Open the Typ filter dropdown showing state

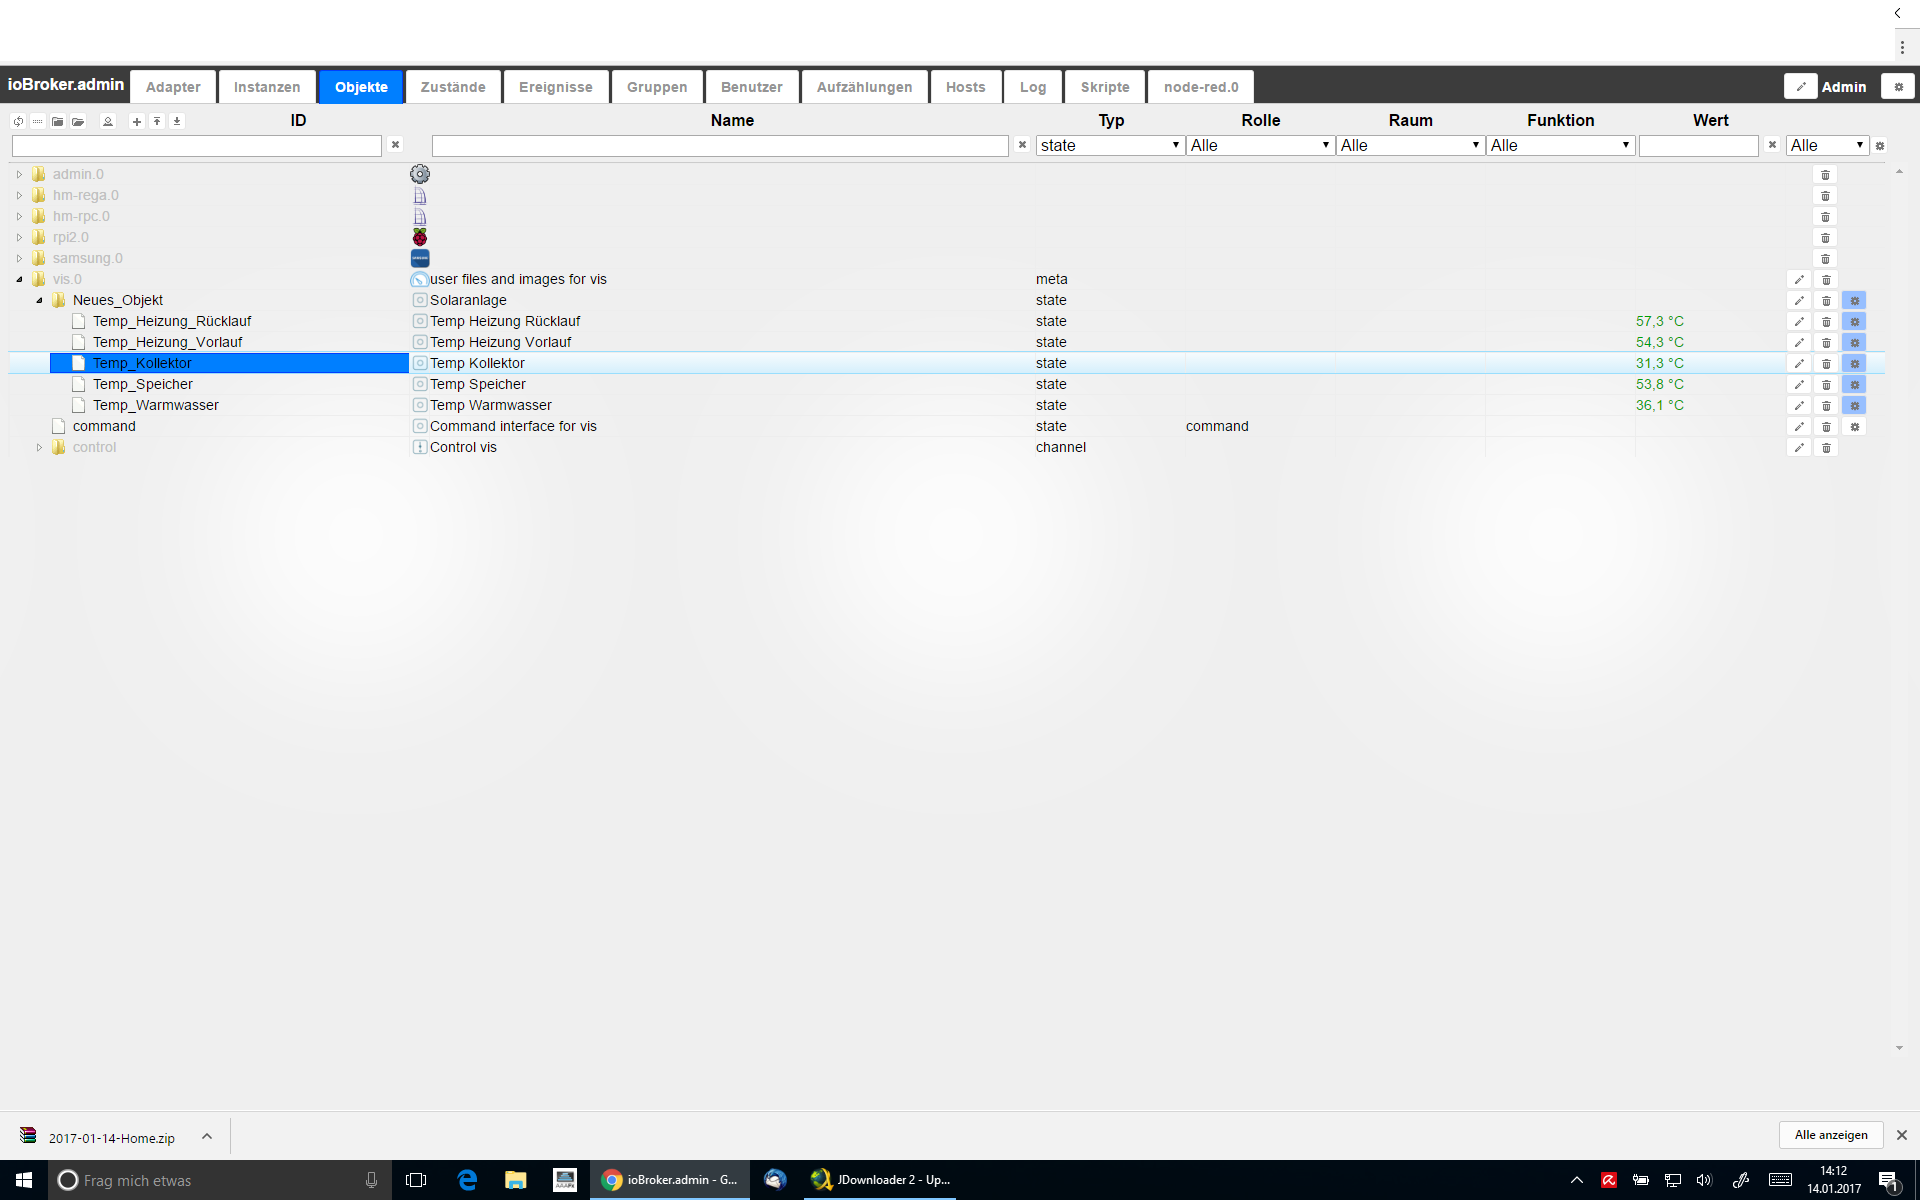tap(1109, 145)
